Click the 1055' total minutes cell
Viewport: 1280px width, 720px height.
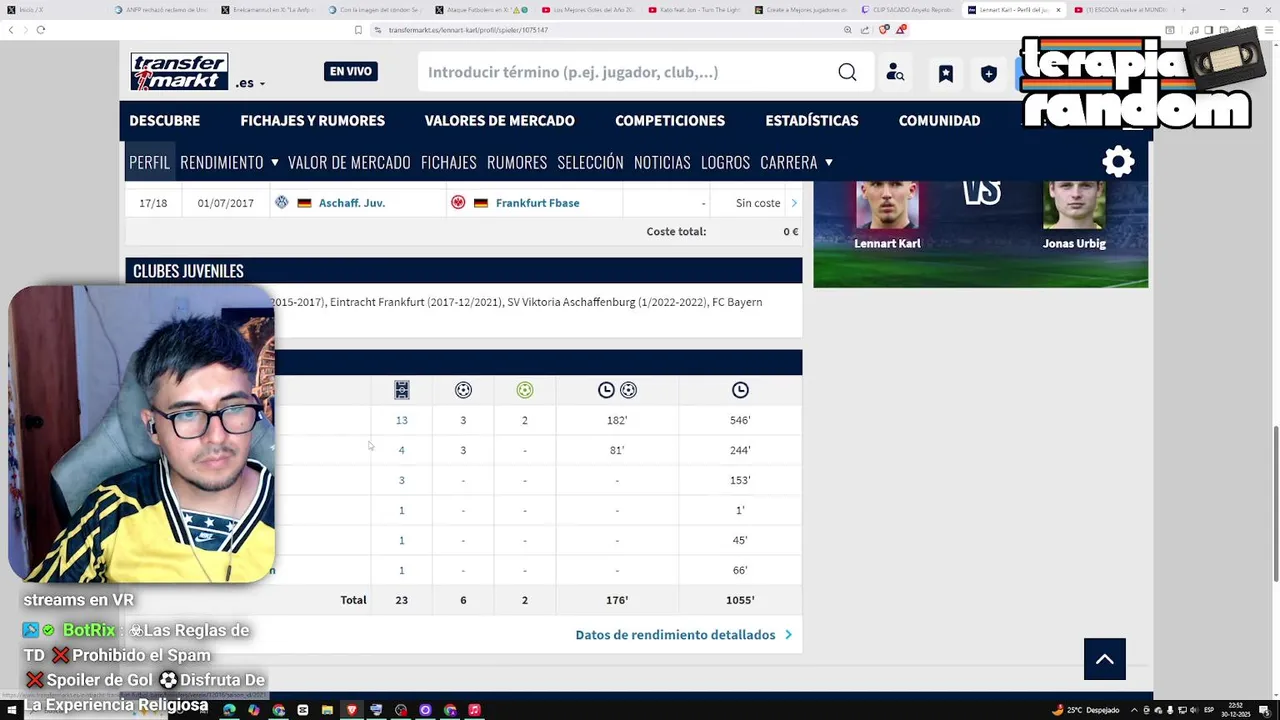(740, 600)
